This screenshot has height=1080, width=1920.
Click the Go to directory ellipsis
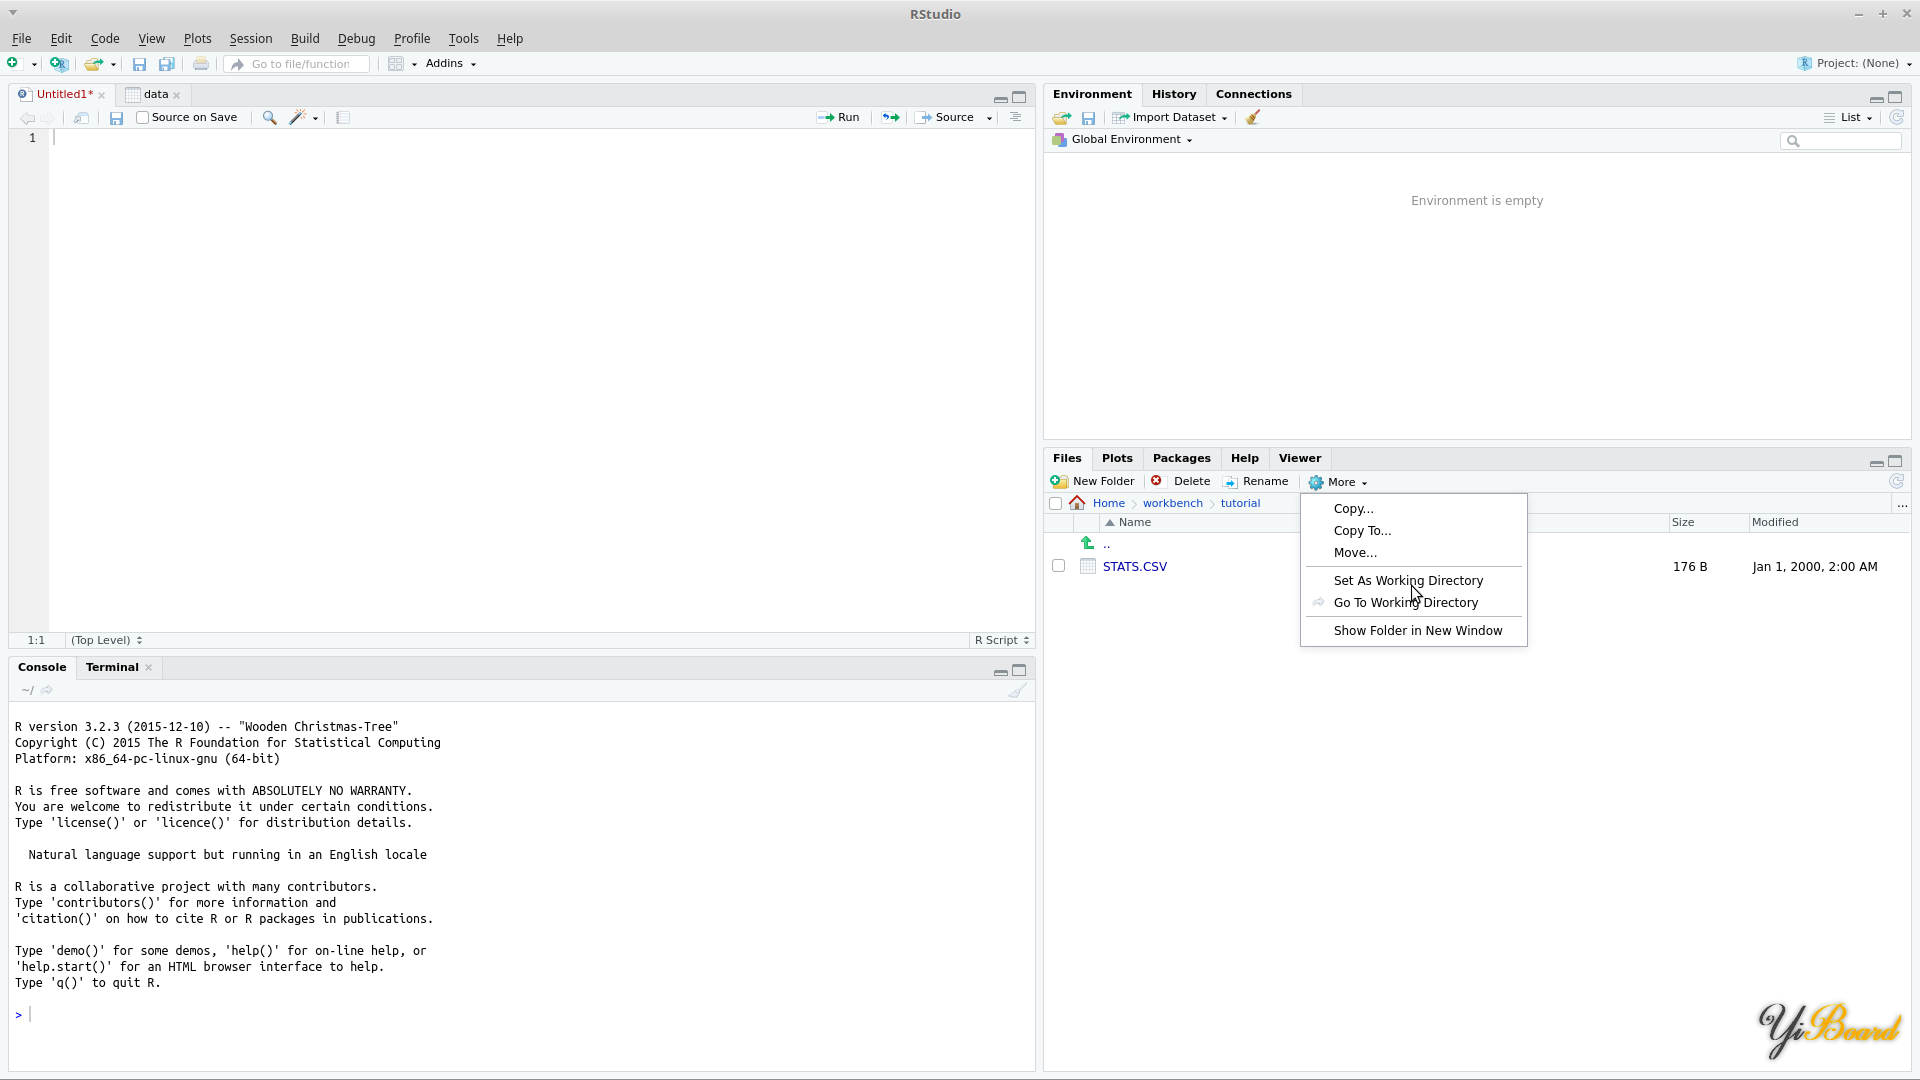[1902, 504]
